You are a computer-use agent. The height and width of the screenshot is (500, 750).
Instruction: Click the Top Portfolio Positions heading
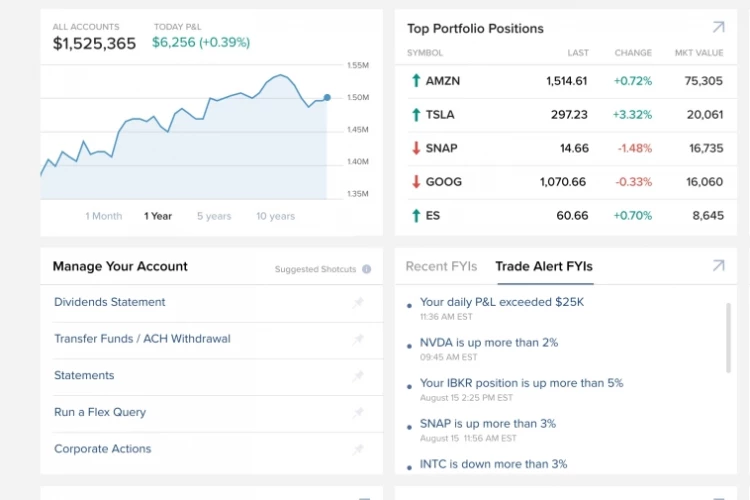(x=475, y=29)
